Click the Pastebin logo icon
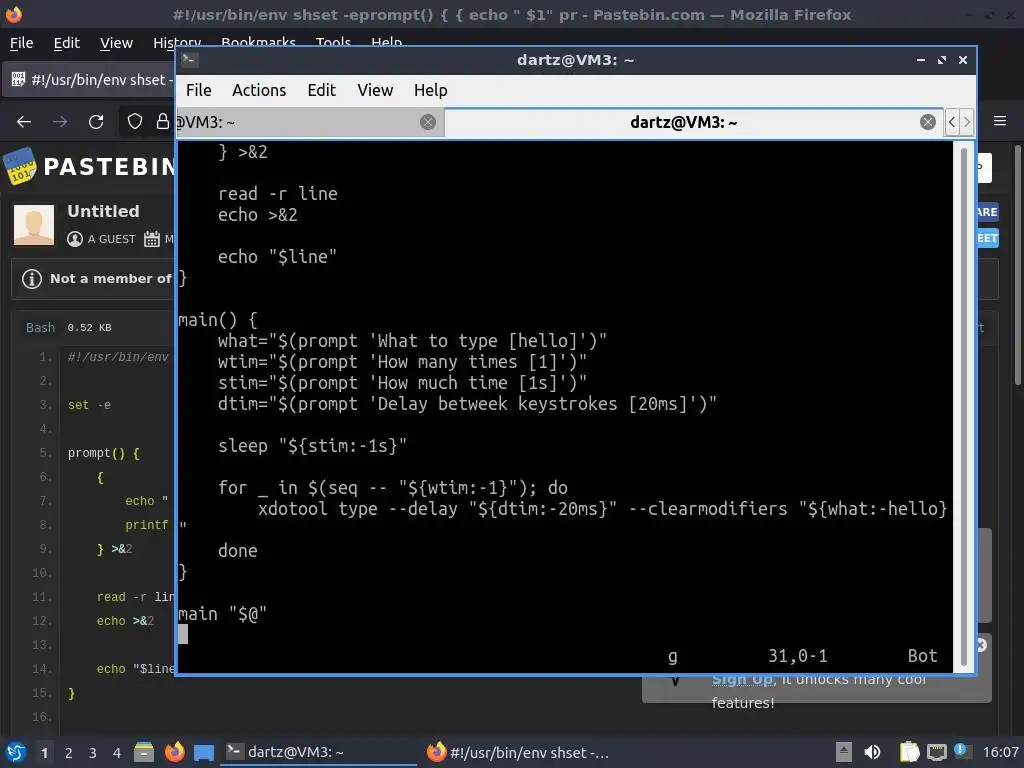This screenshot has width=1024, height=768. coord(20,166)
